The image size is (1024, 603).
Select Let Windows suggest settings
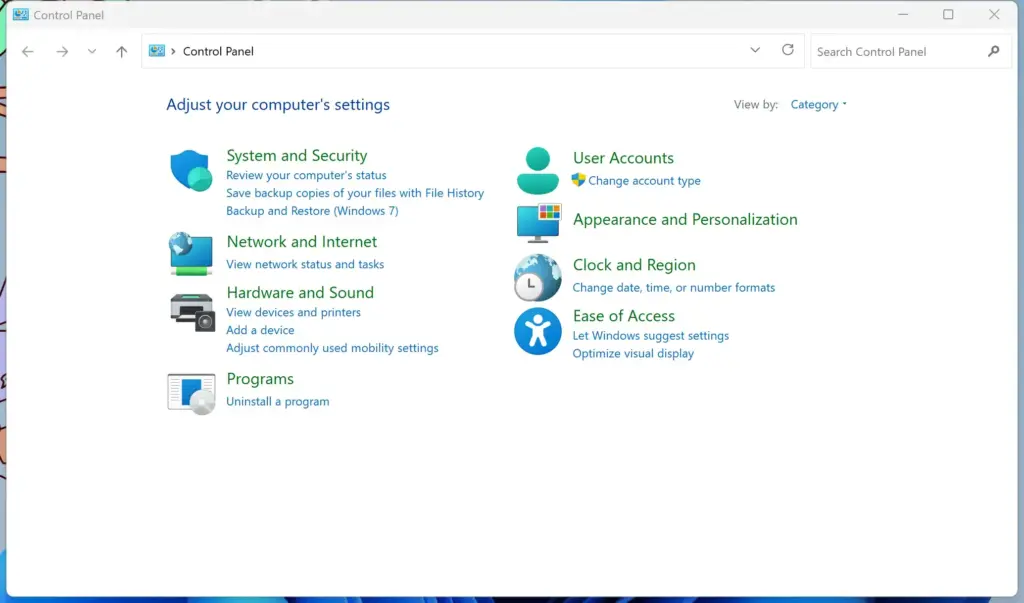pyautogui.click(x=650, y=335)
